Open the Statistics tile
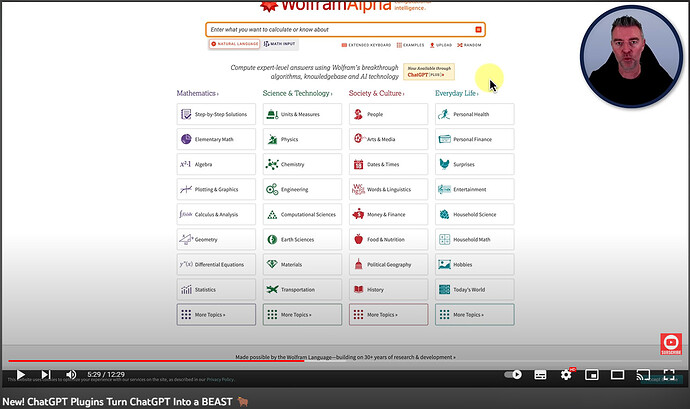The image size is (690, 409). click(x=216, y=290)
